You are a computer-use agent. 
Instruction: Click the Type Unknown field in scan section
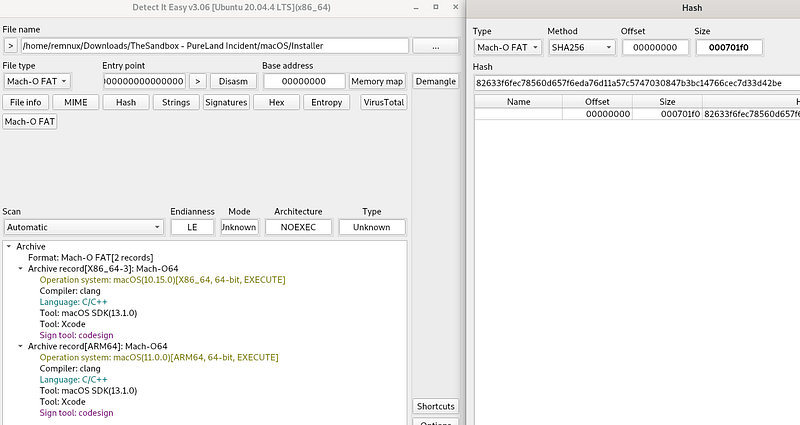click(x=371, y=227)
